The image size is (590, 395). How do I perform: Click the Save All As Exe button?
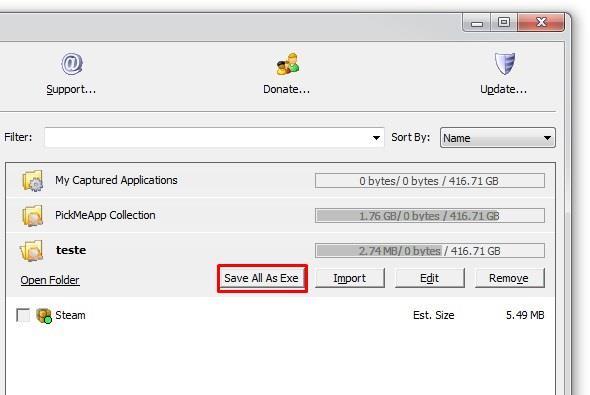(262, 278)
